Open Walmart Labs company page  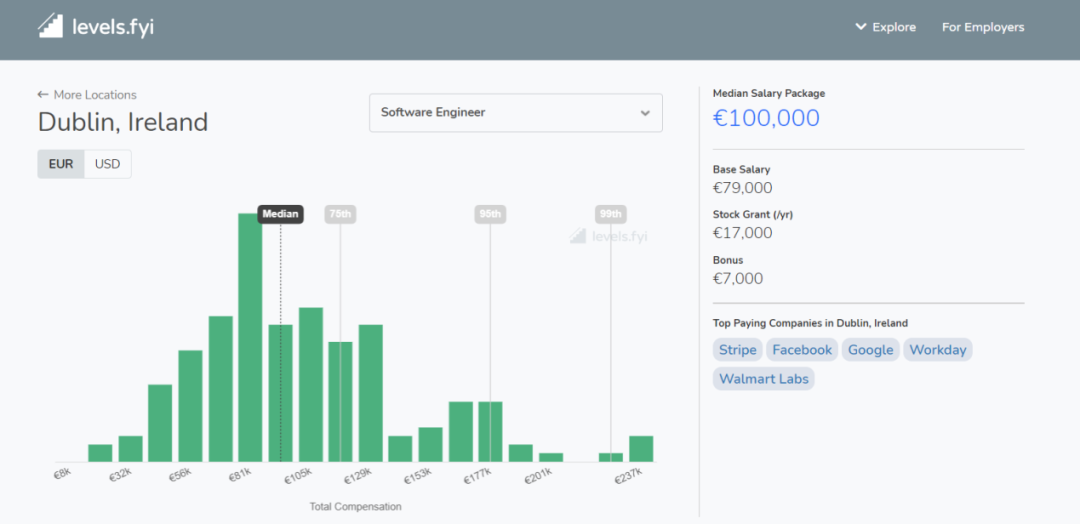coord(764,379)
